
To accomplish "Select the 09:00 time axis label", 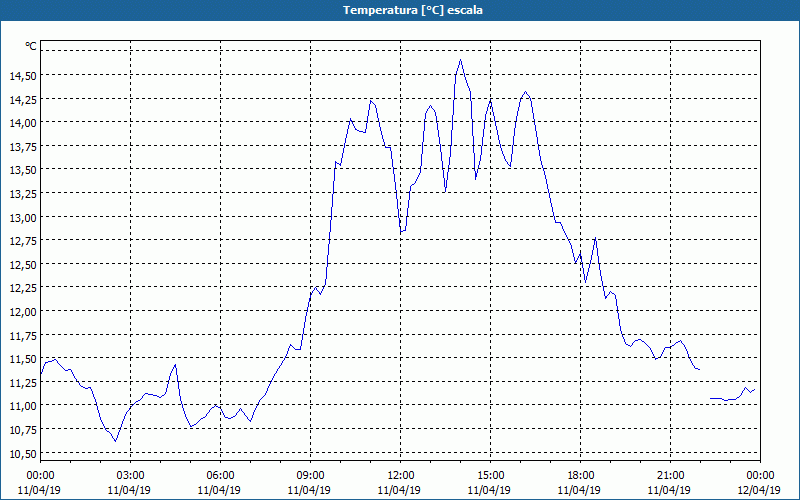I will [311, 476].
